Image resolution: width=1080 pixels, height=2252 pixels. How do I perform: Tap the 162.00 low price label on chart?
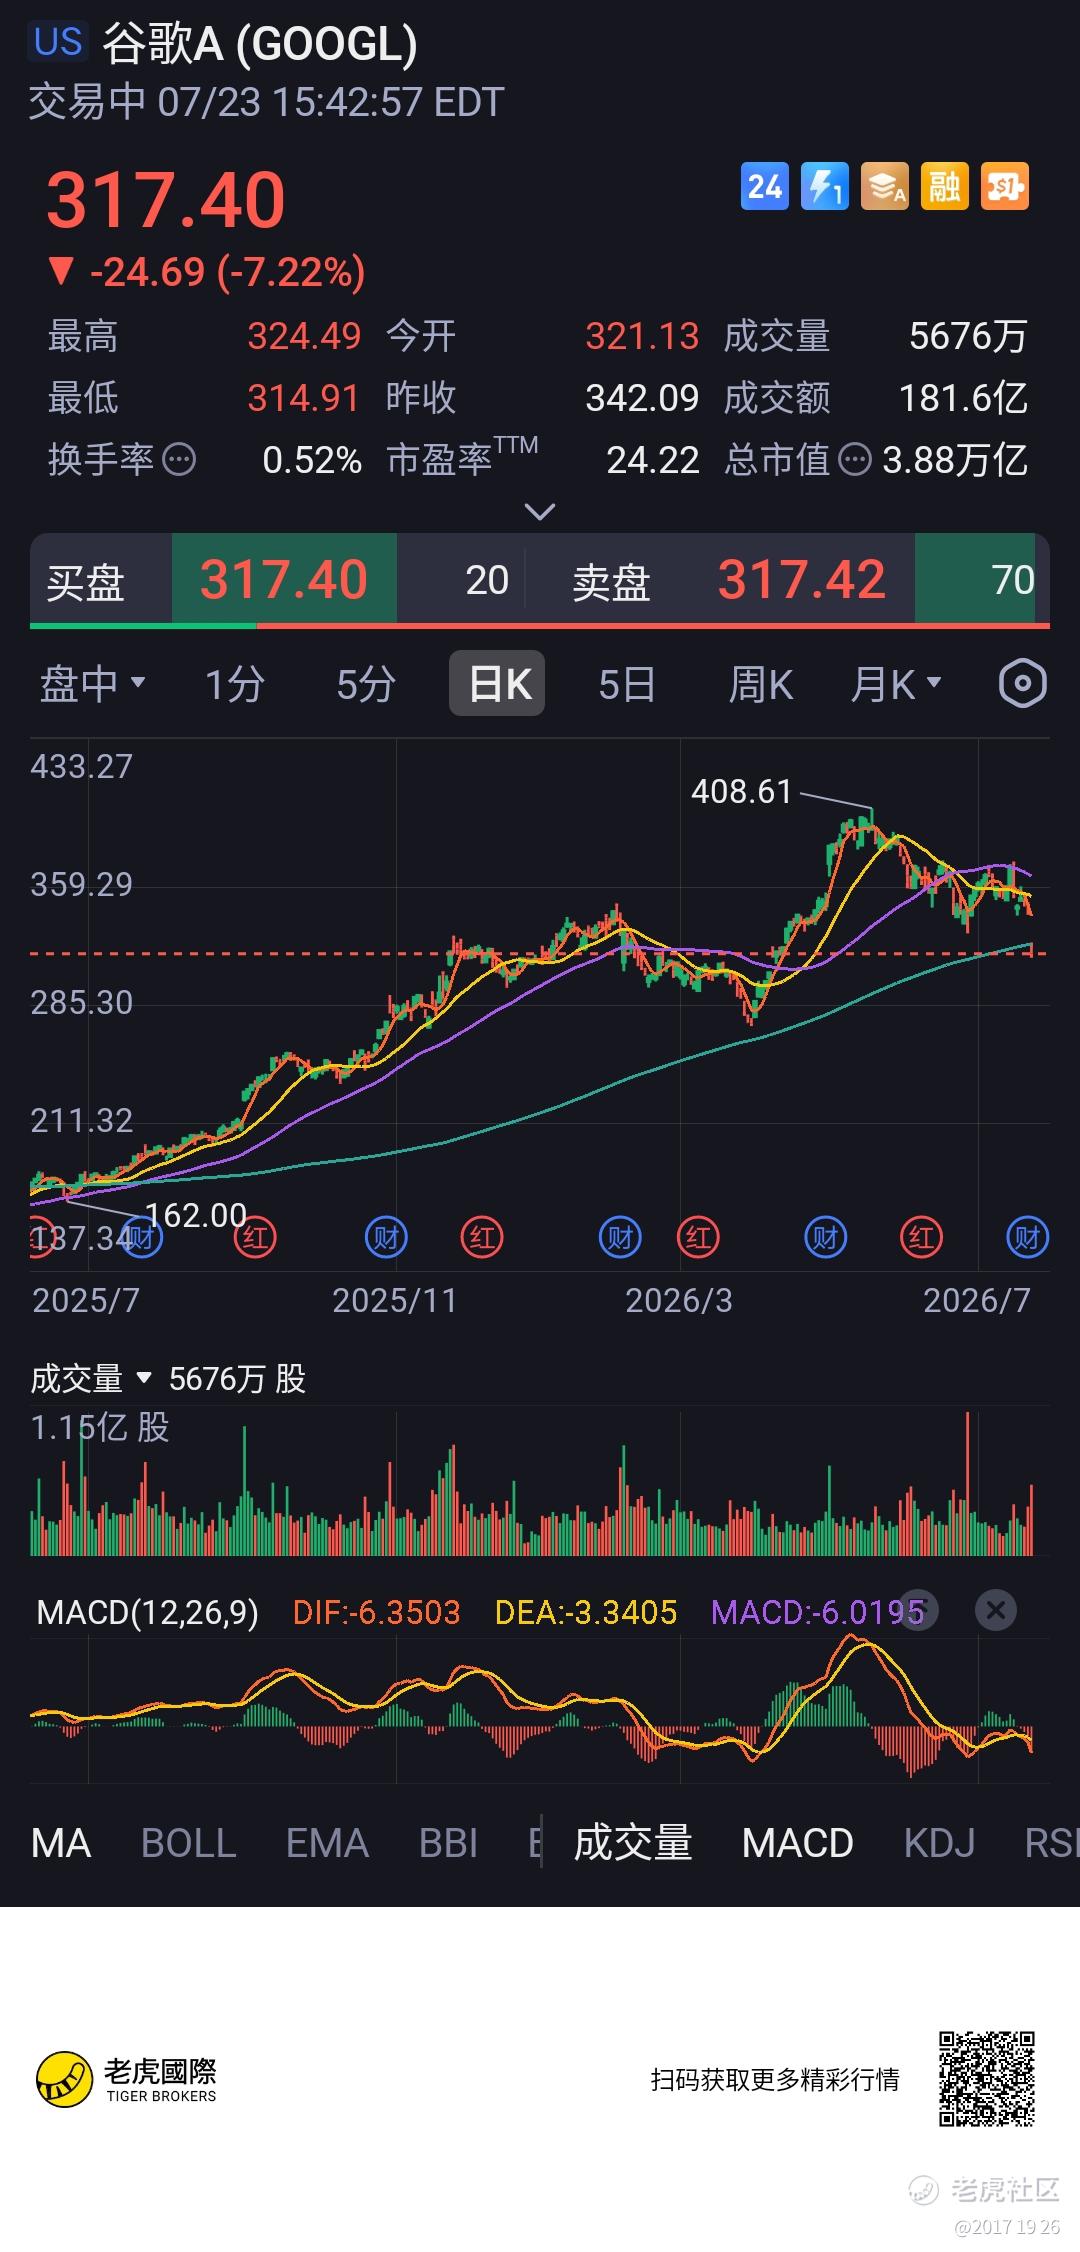pos(196,1215)
